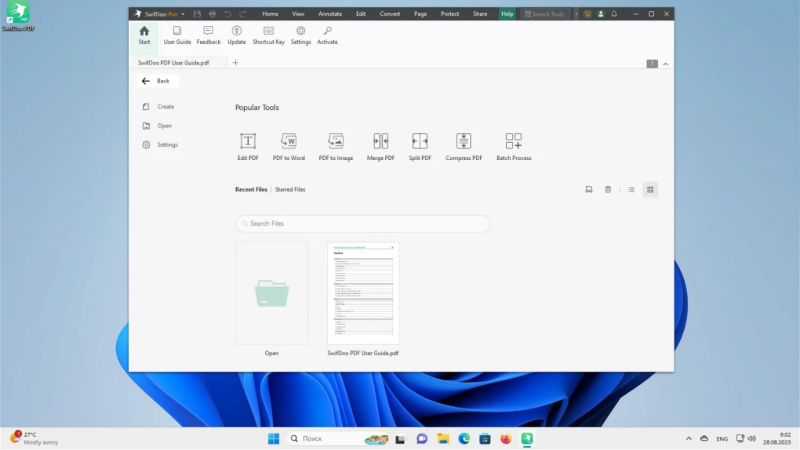Add a new tab with plus

coord(235,63)
